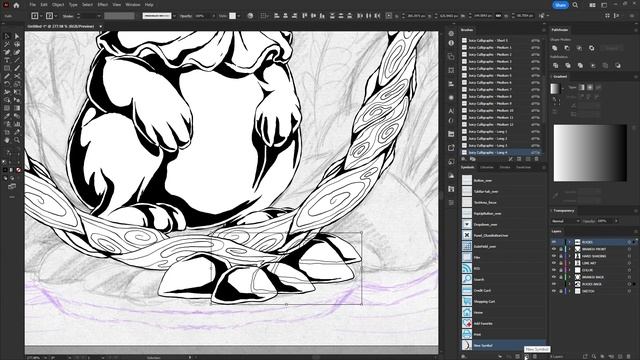Click the Share button
The image size is (640, 360).
tap(560, 5)
